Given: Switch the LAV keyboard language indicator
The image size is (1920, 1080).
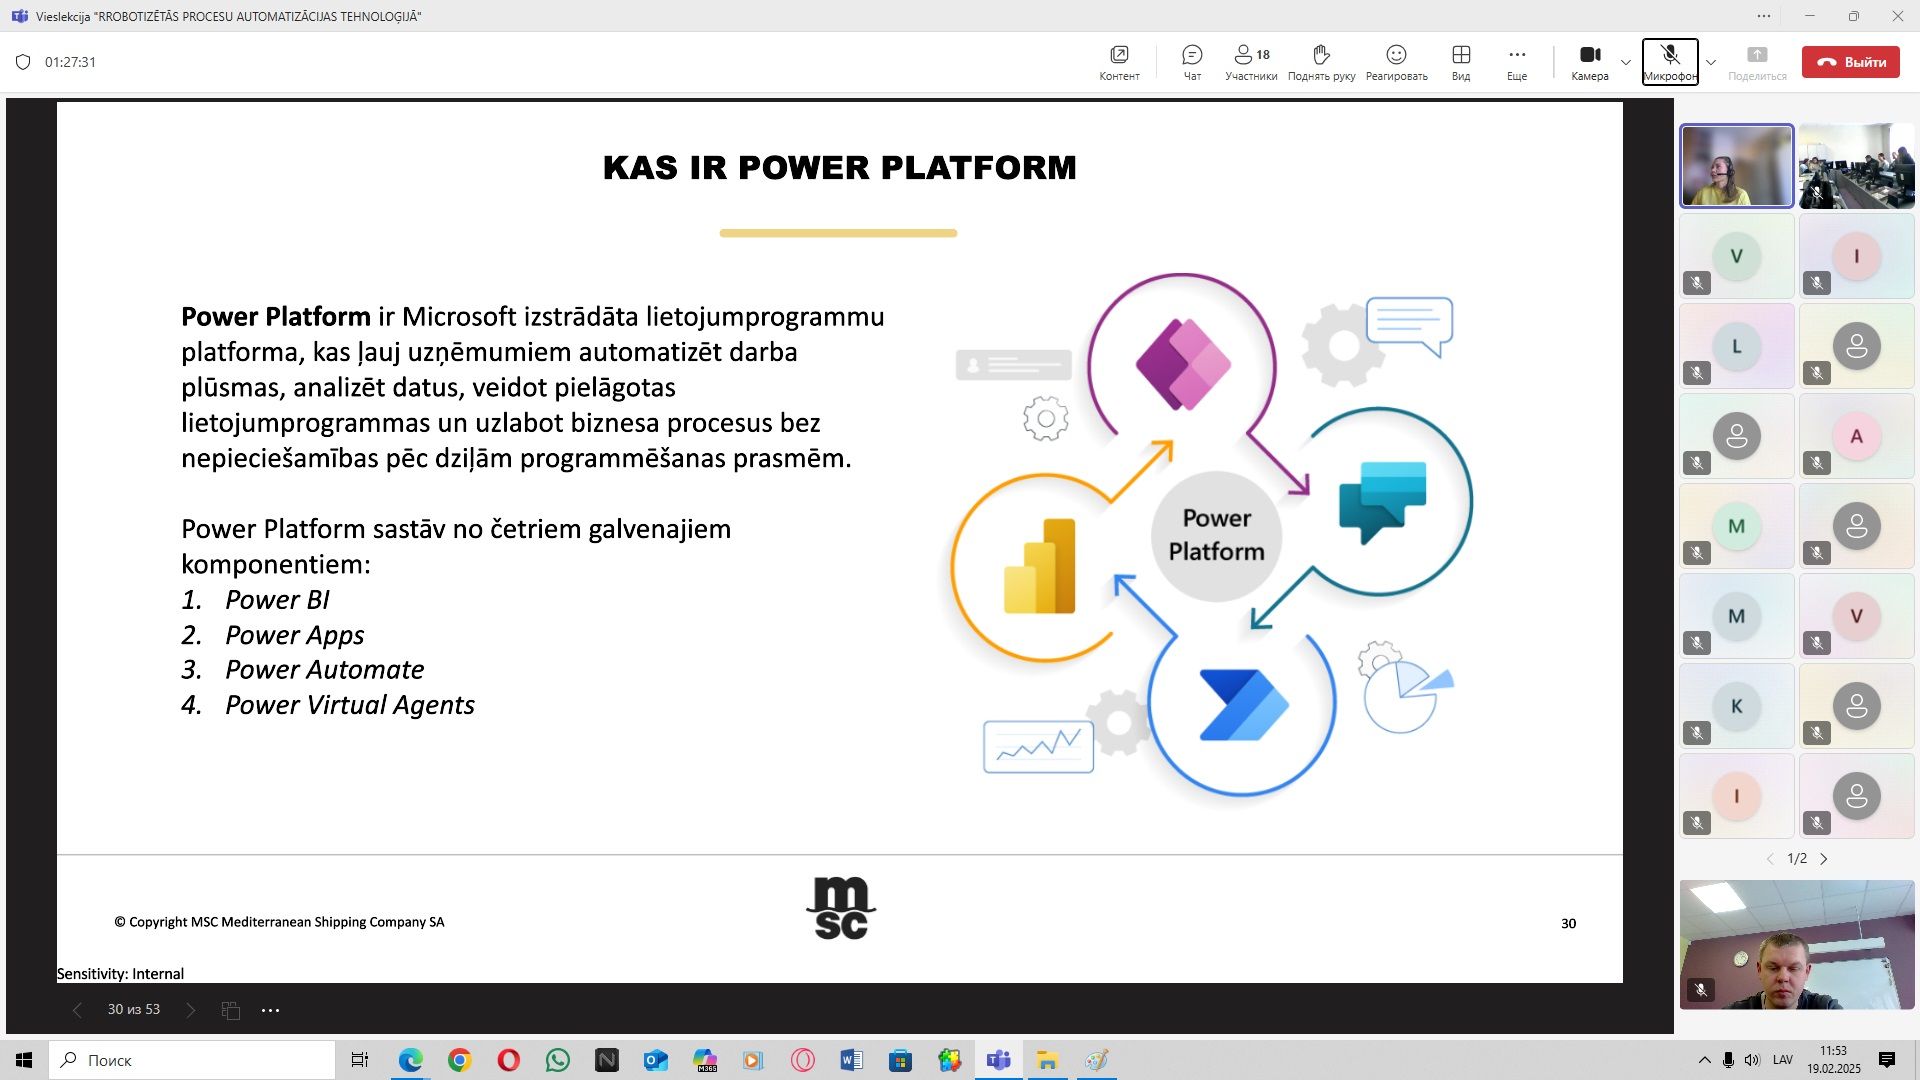Looking at the screenshot, I should point(1783,1060).
